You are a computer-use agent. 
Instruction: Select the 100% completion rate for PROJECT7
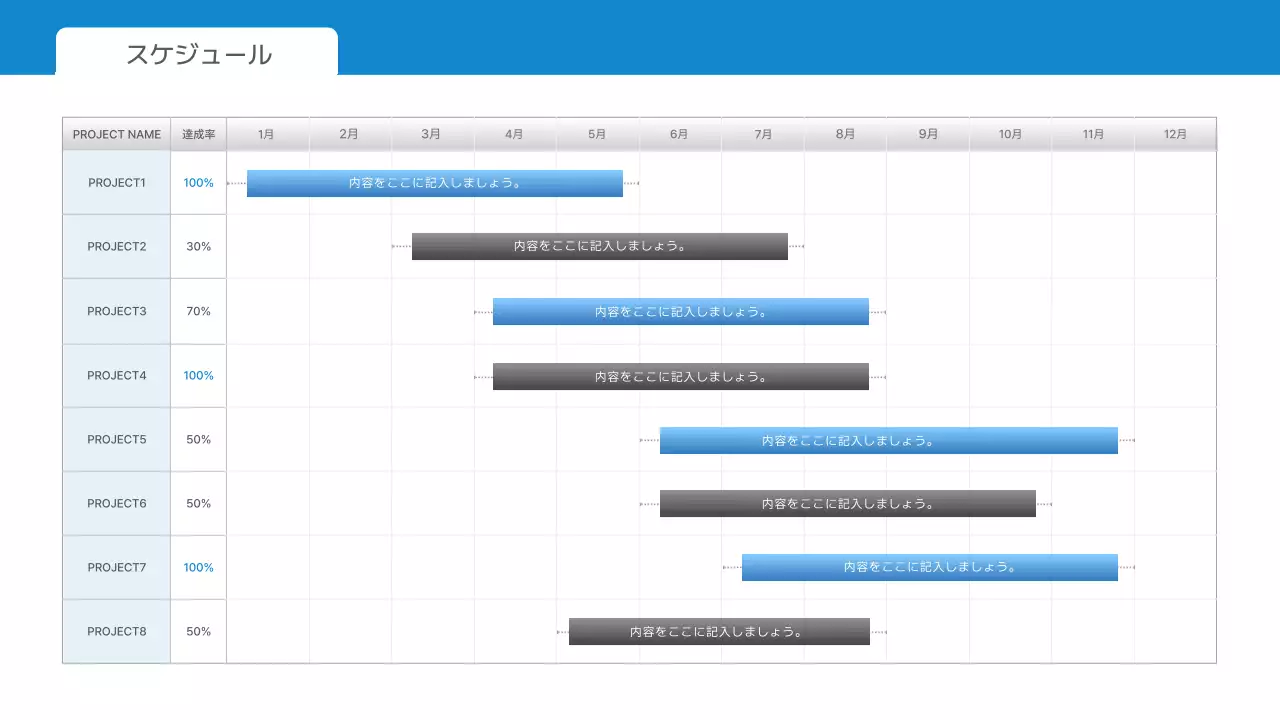point(198,567)
